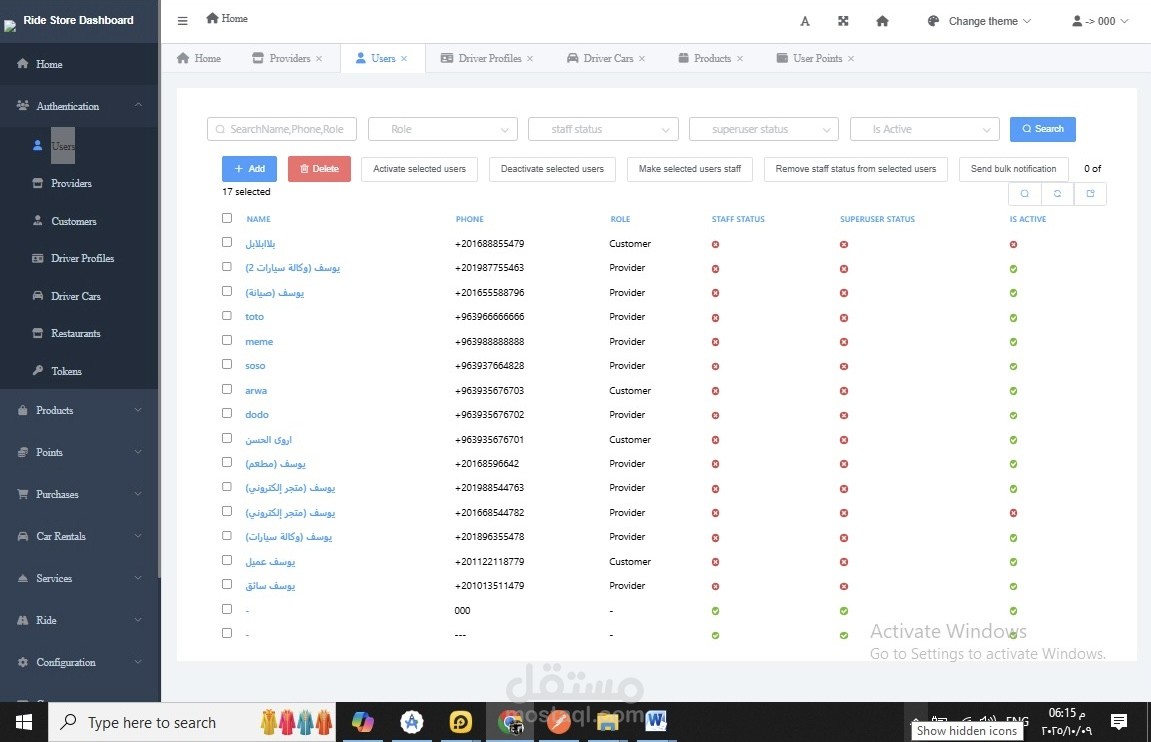1151x742 pixels.
Task: Close the Providers tab with its X
Action: 319,59
